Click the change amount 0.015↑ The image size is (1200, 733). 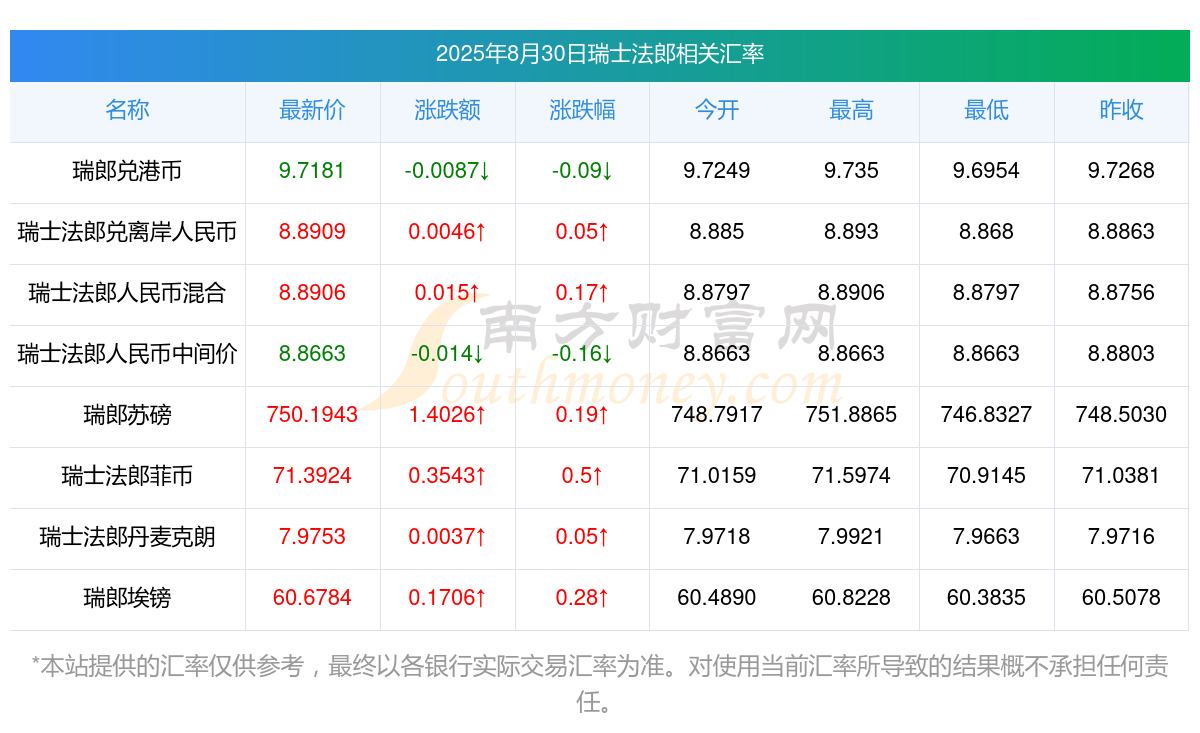tap(447, 293)
